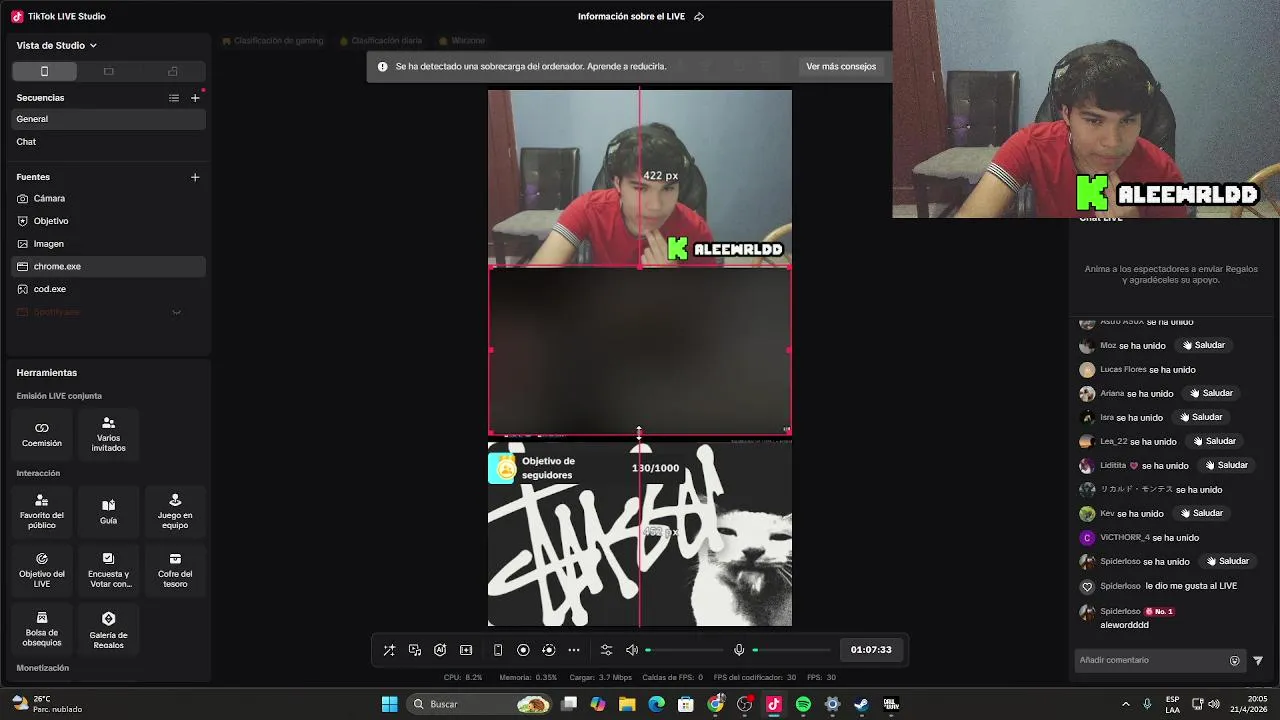The image size is (1280, 720).
Task: Open the emoji picker in comment box
Action: 1235,660
